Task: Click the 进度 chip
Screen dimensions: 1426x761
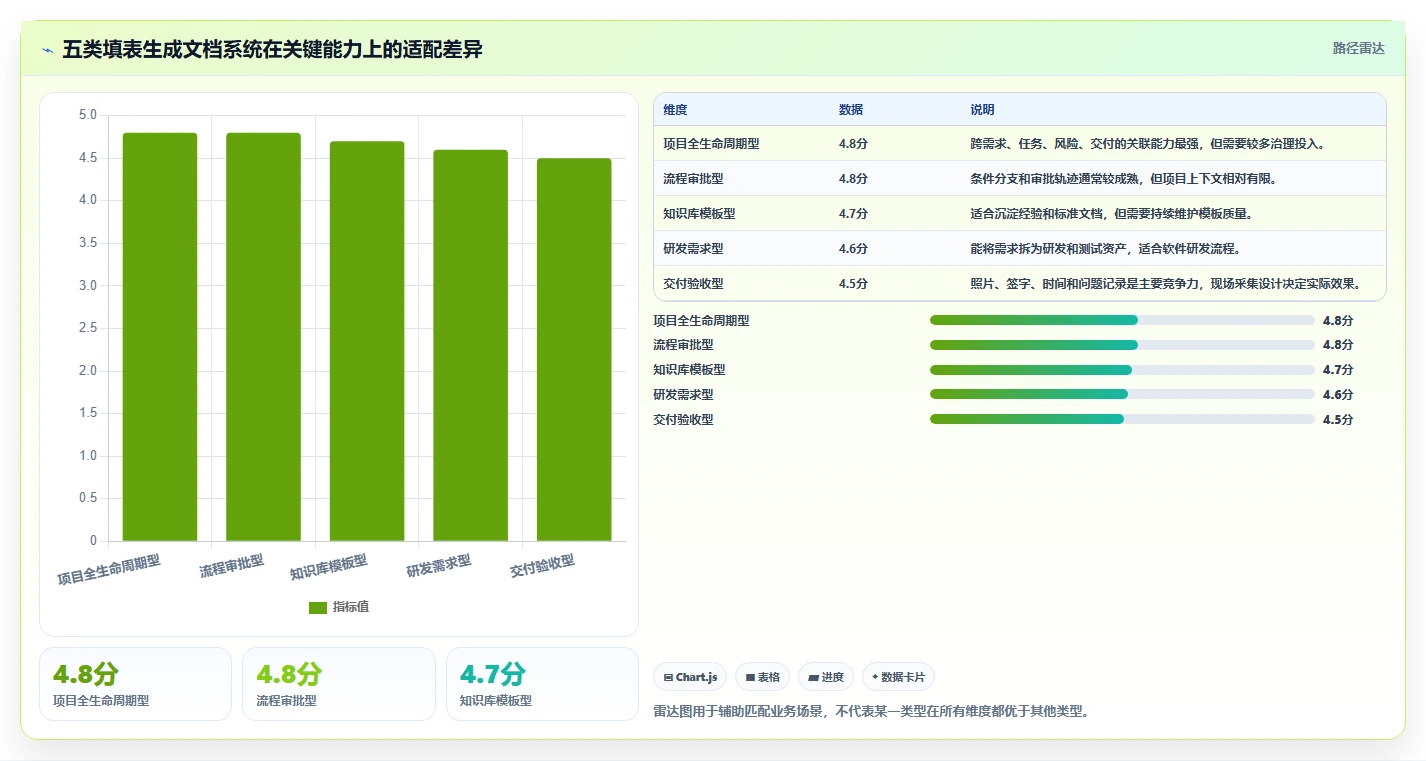Action: 826,677
